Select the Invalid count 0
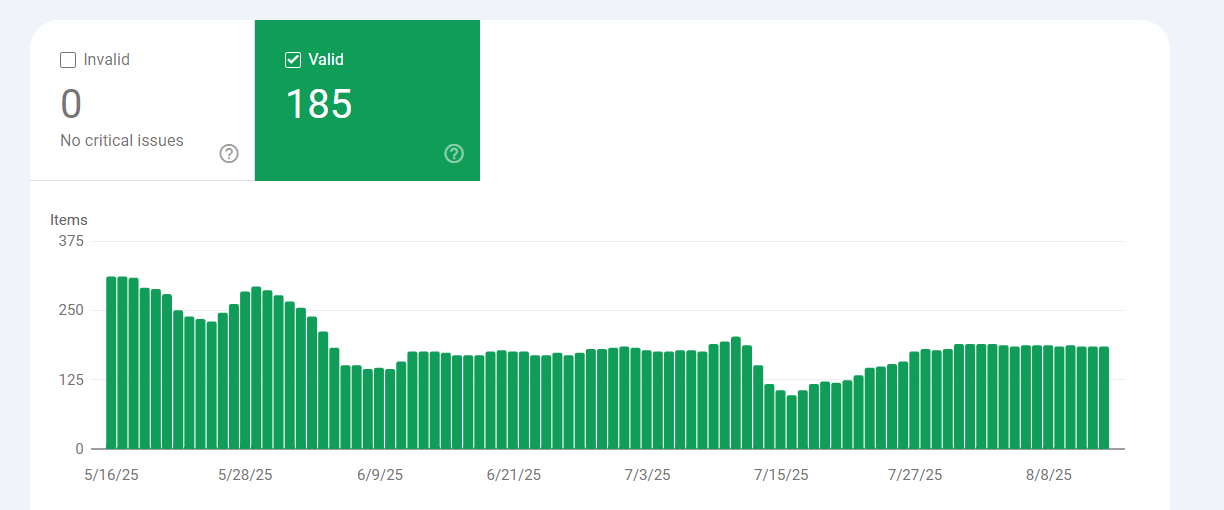The image size is (1224, 510). coord(71,104)
